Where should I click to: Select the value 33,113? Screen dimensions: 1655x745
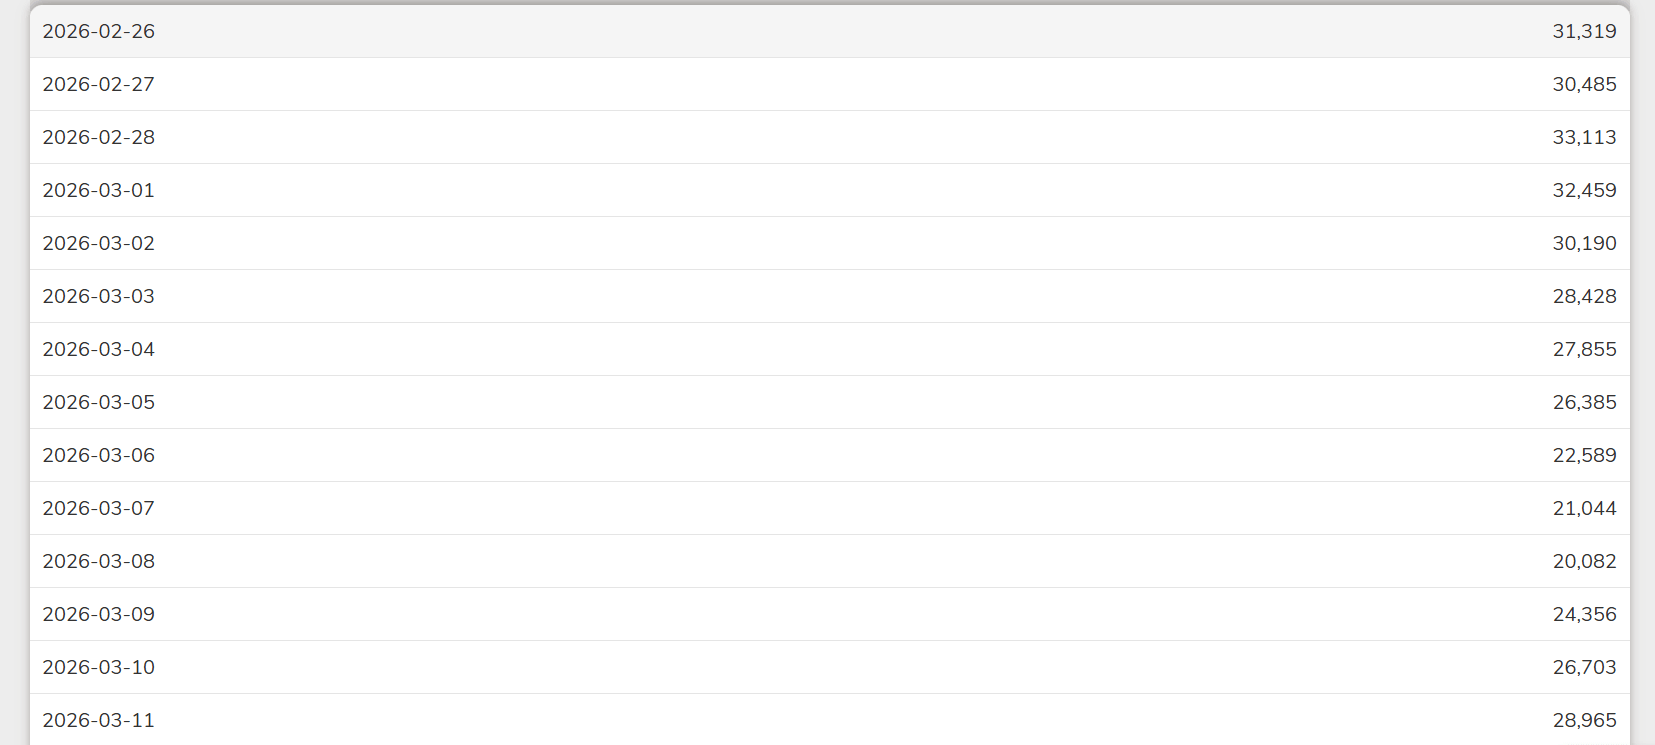pyautogui.click(x=1584, y=137)
